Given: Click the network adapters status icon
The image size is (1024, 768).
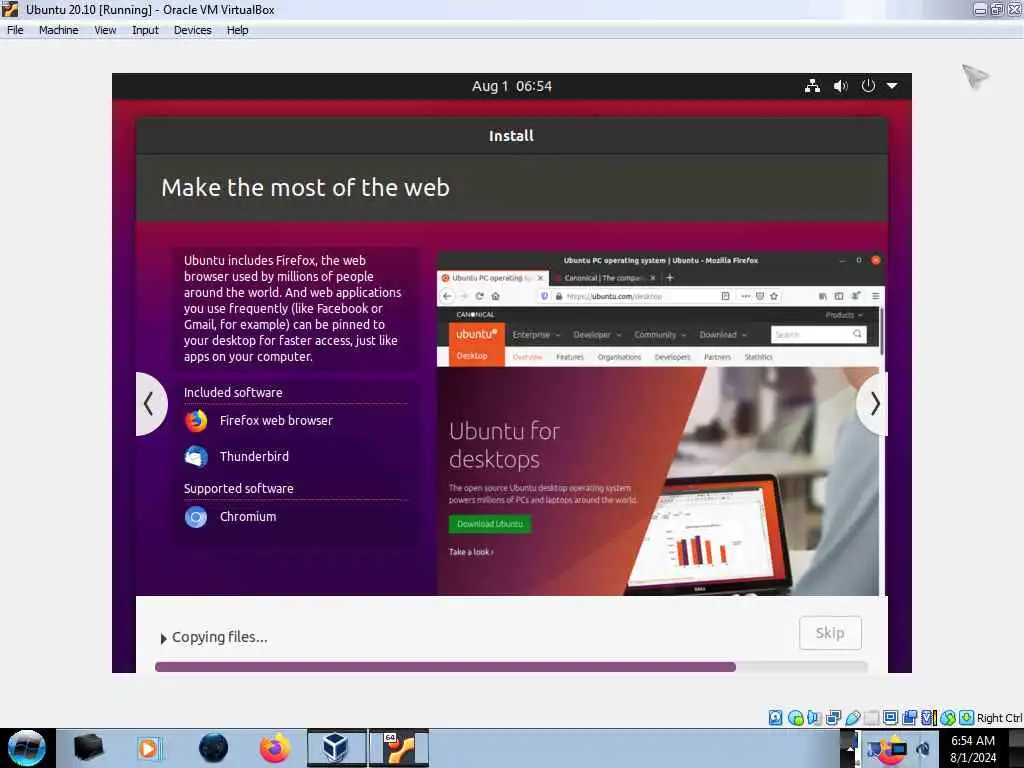Looking at the screenshot, I should coord(833,718).
